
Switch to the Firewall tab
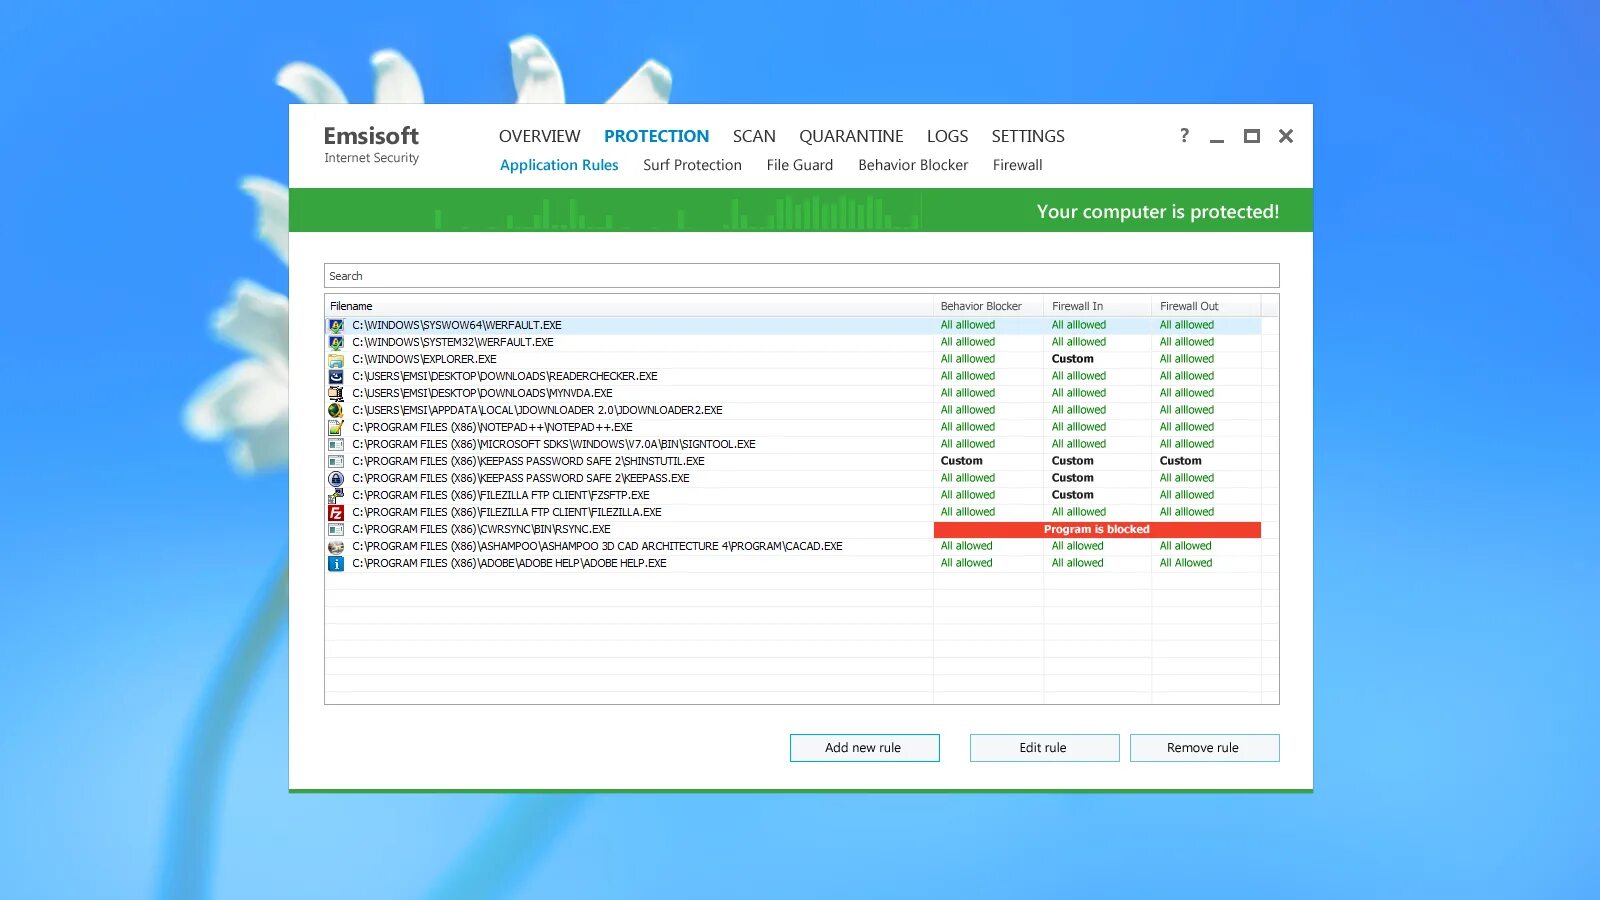[1017, 165]
